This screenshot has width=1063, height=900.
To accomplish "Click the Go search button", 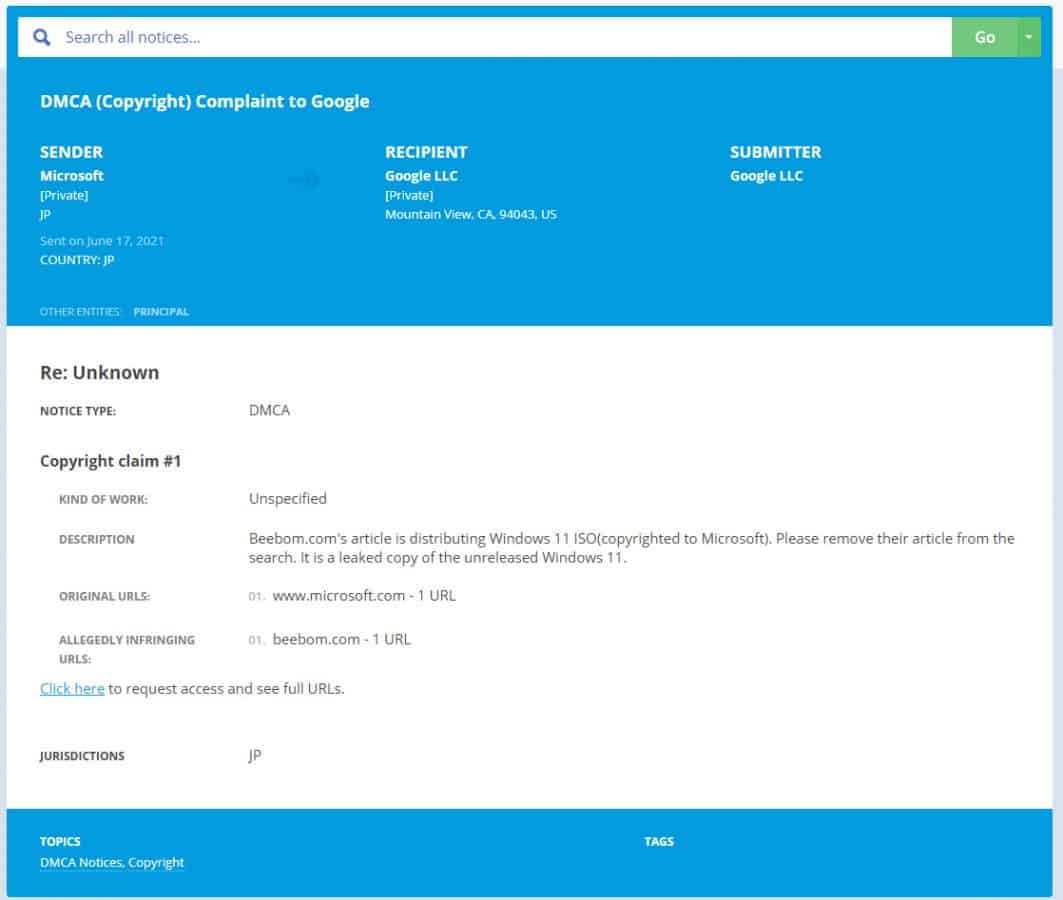I will (x=984, y=37).
